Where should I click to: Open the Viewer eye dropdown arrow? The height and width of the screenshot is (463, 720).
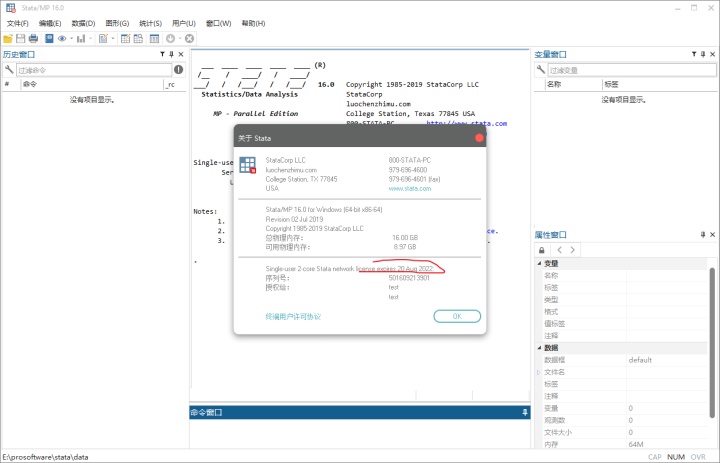[x=71, y=39]
